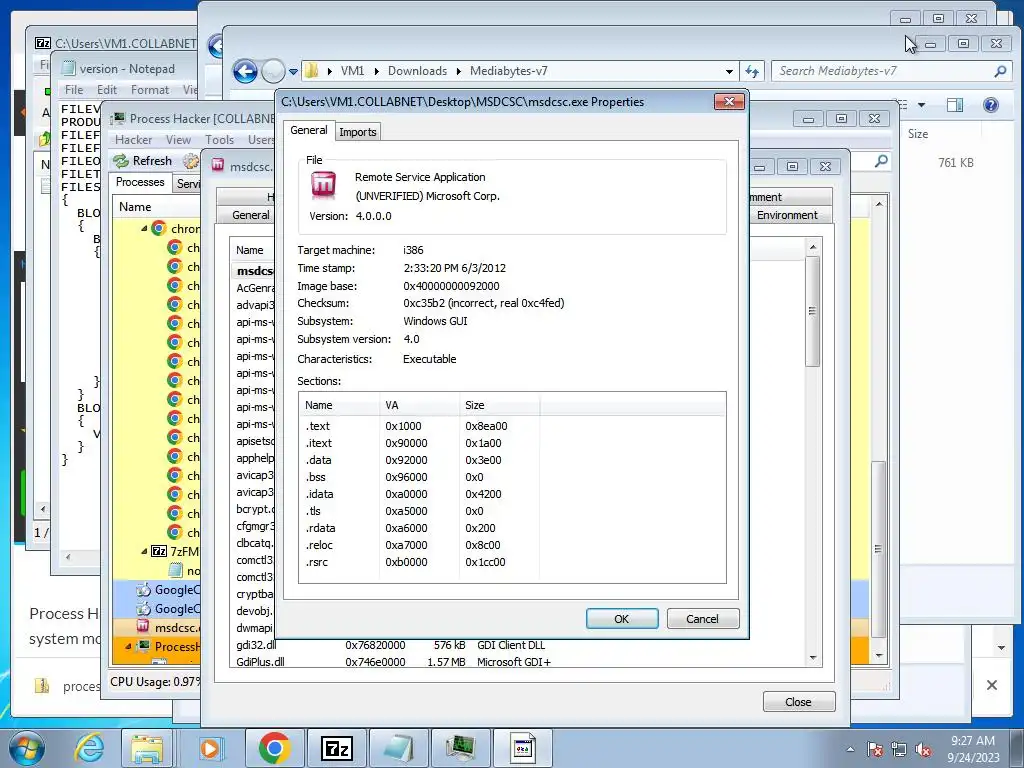Click OK in msdcsc.exe Properties
This screenshot has width=1024, height=768.
pos(622,618)
